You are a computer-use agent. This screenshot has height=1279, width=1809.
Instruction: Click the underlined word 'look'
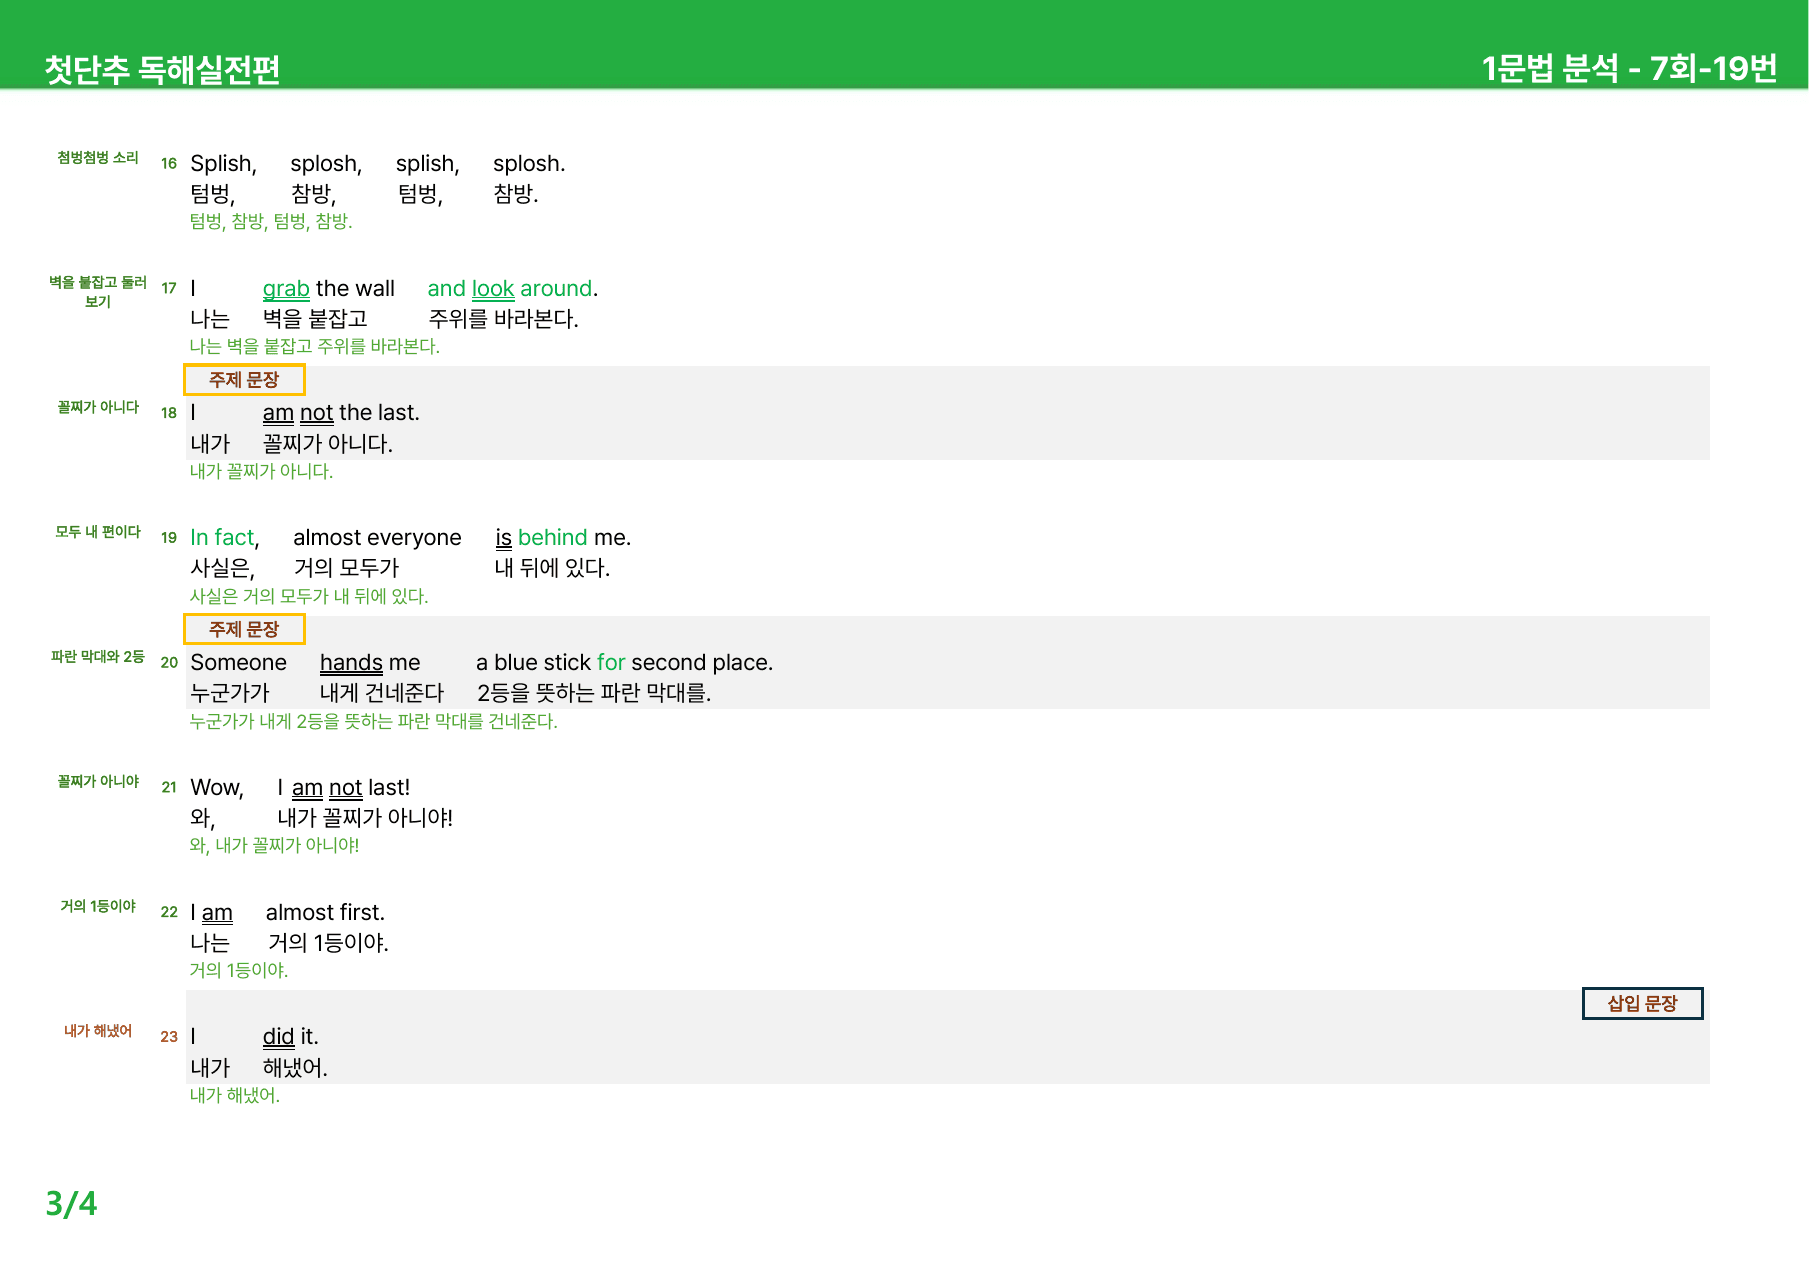click(x=493, y=289)
